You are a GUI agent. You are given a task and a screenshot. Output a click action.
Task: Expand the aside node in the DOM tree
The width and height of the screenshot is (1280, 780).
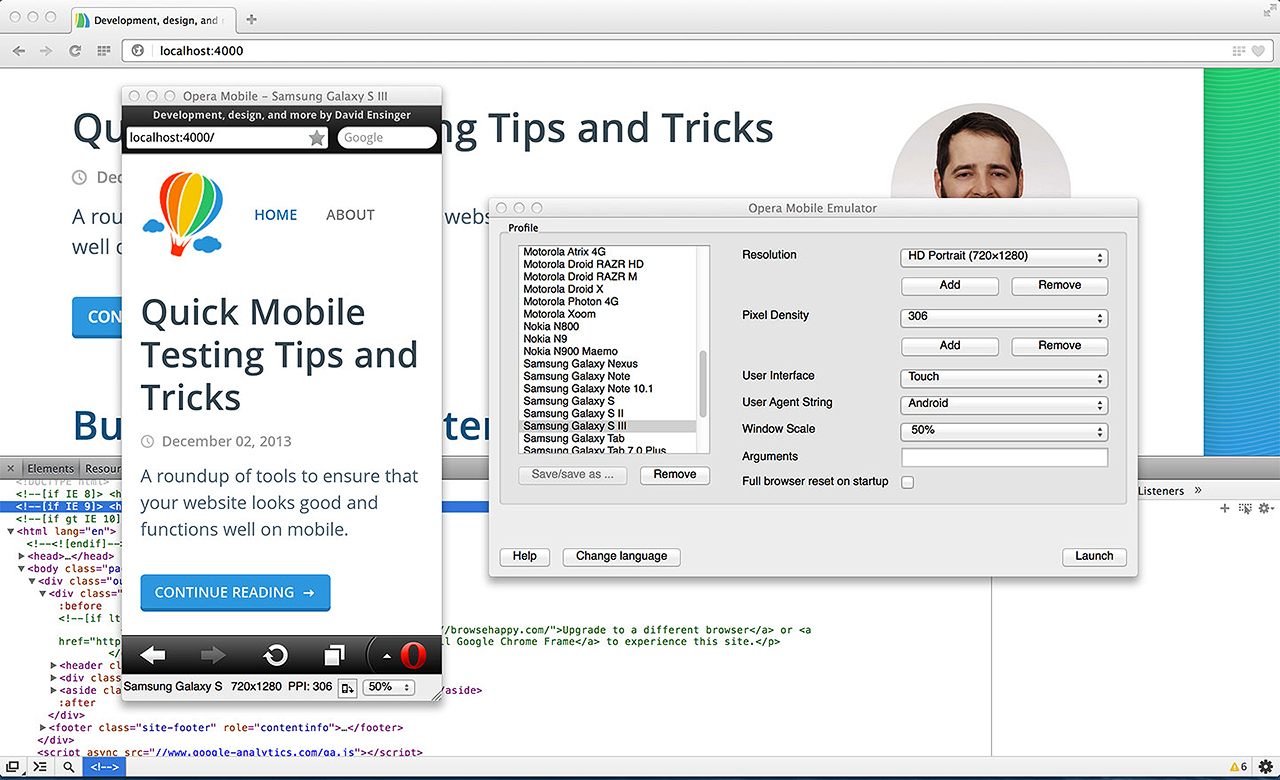pyautogui.click(x=54, y=690)
